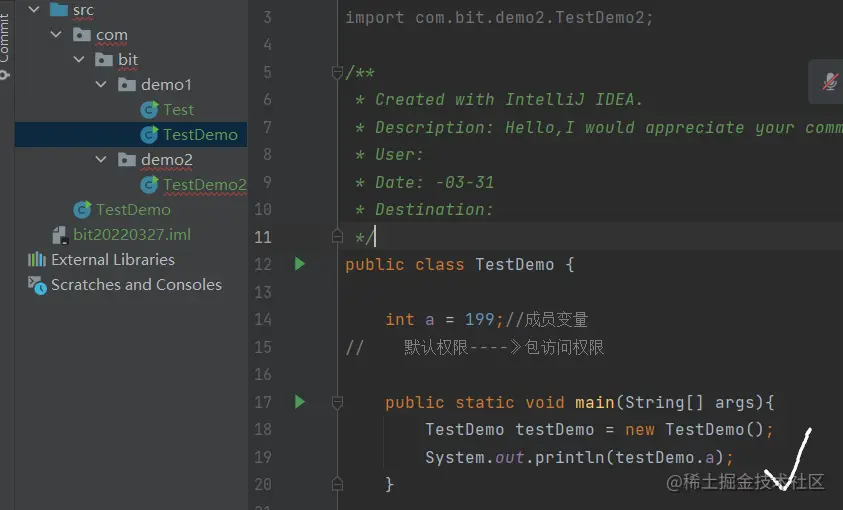This screenshot has width=843, height=510.
Task: Open the Commit tool window tab
Action: (5, 46)
